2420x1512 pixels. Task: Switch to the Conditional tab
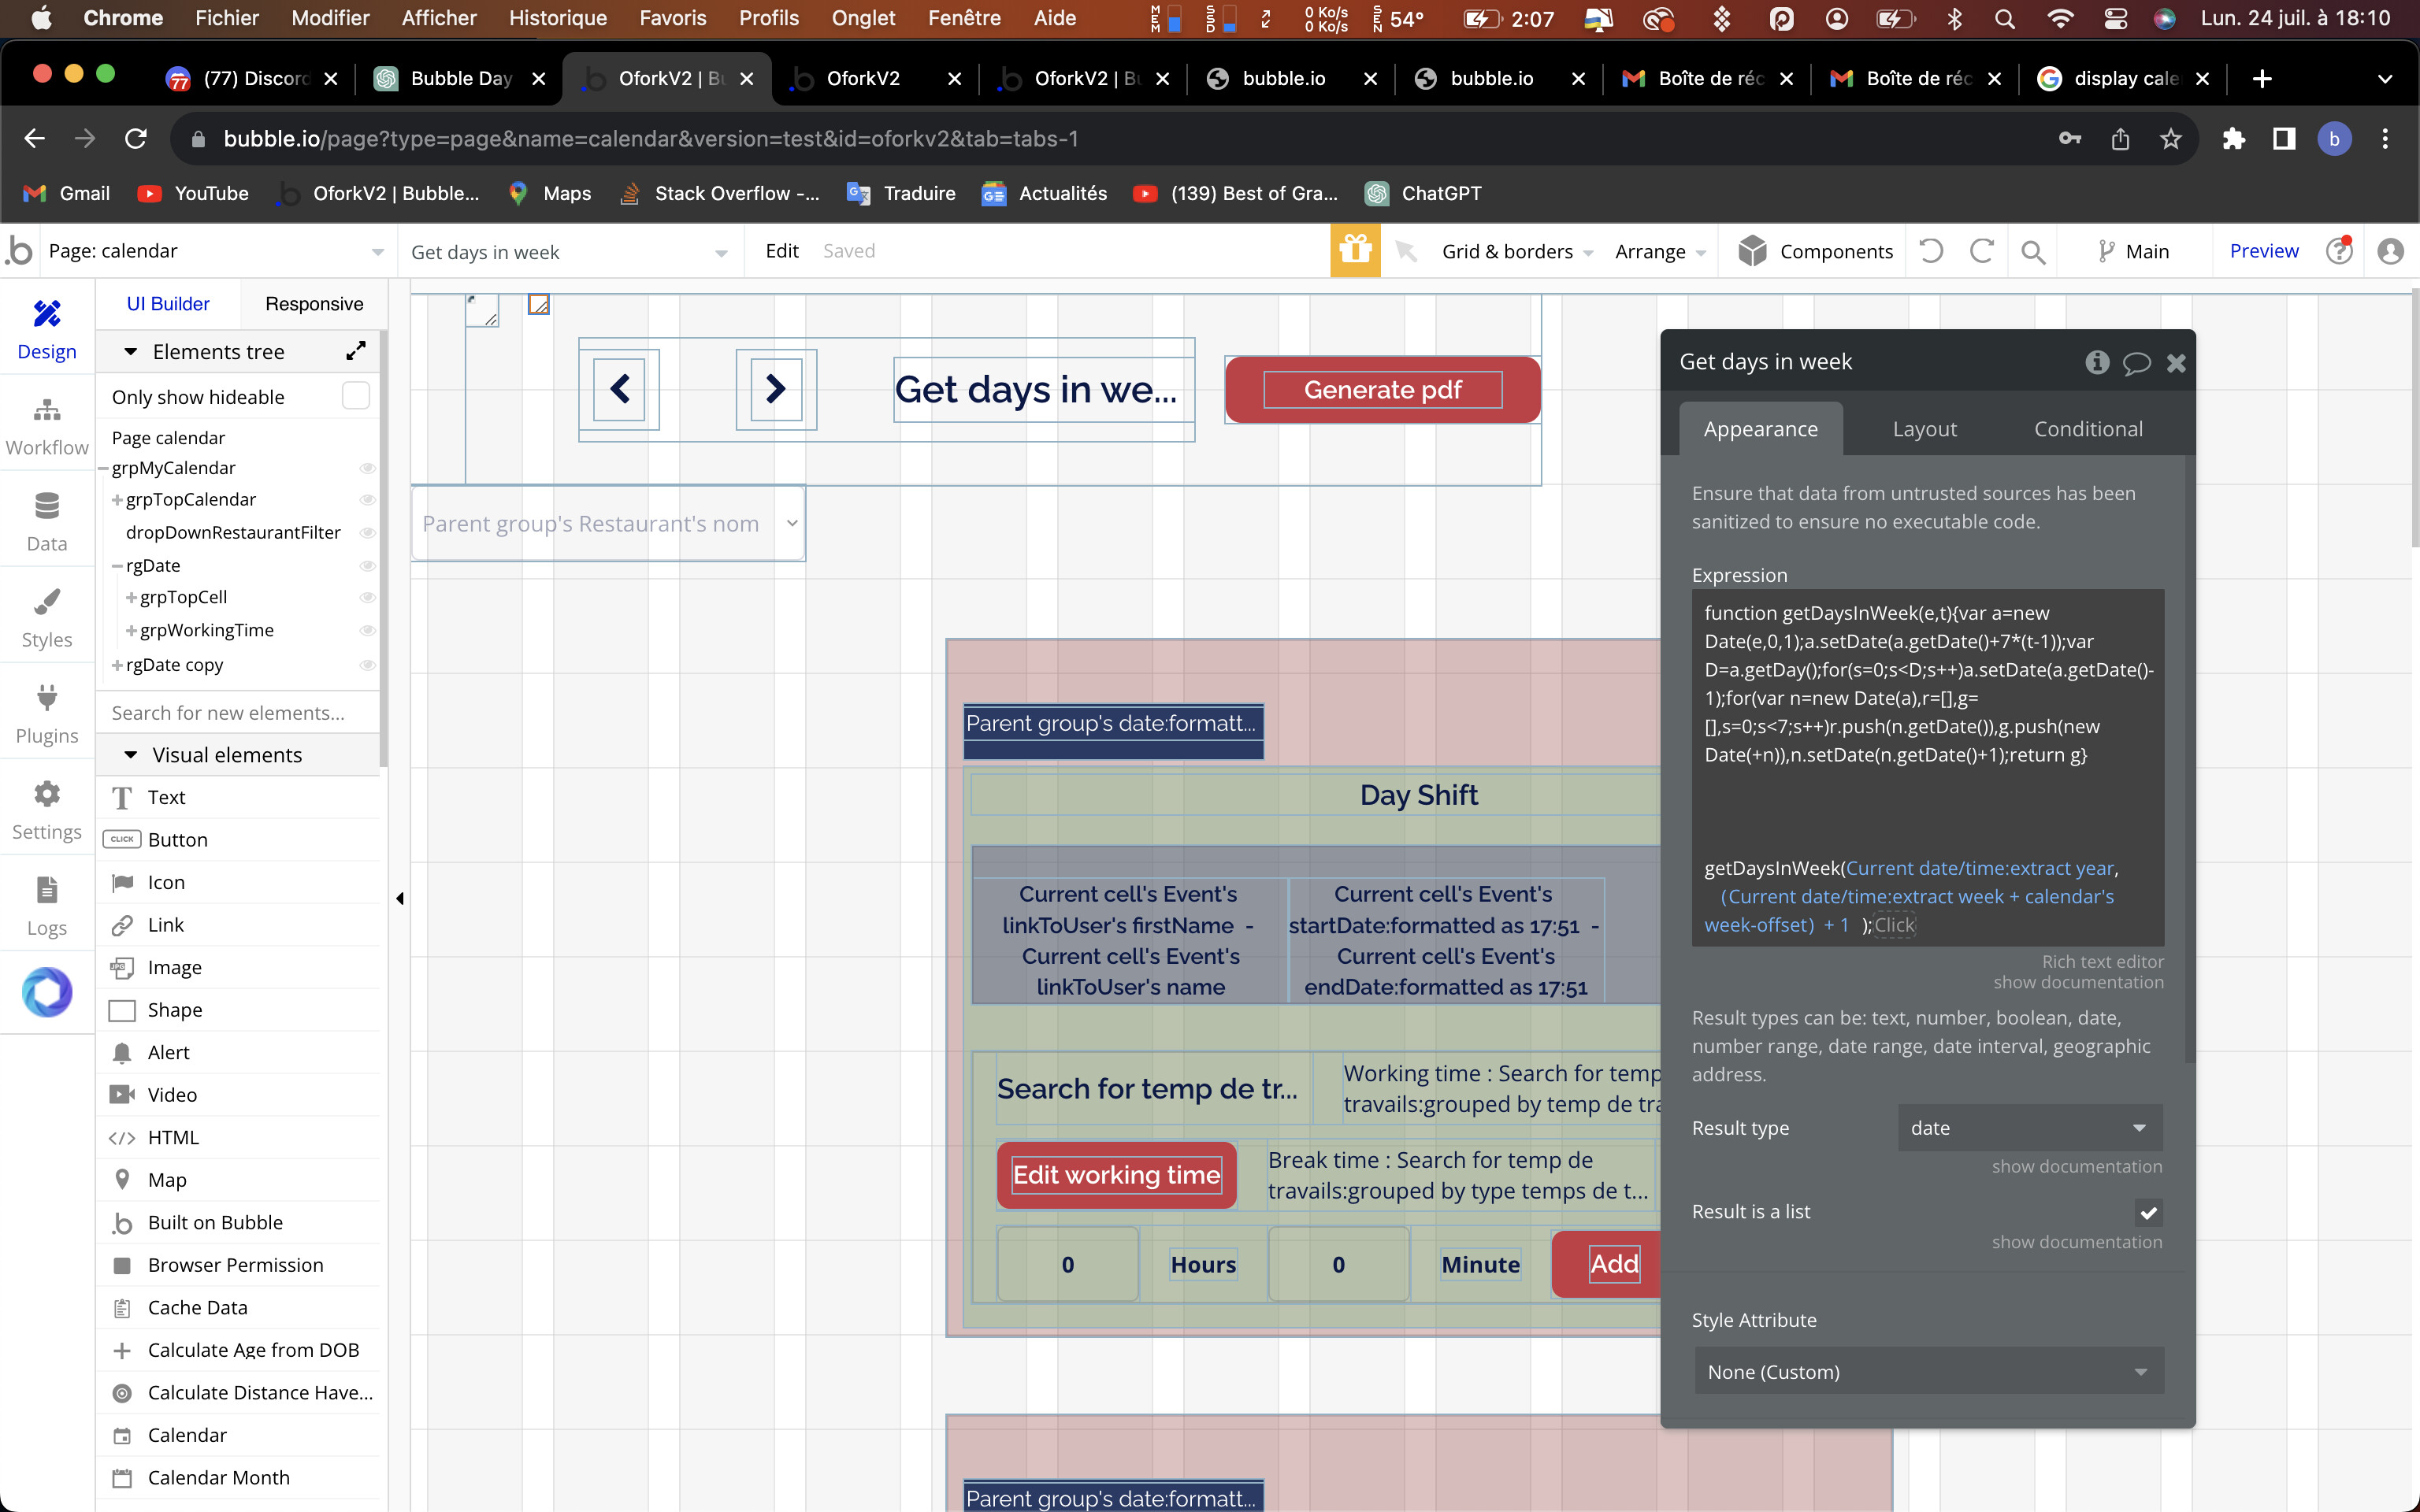click(x=2088, y=429)
